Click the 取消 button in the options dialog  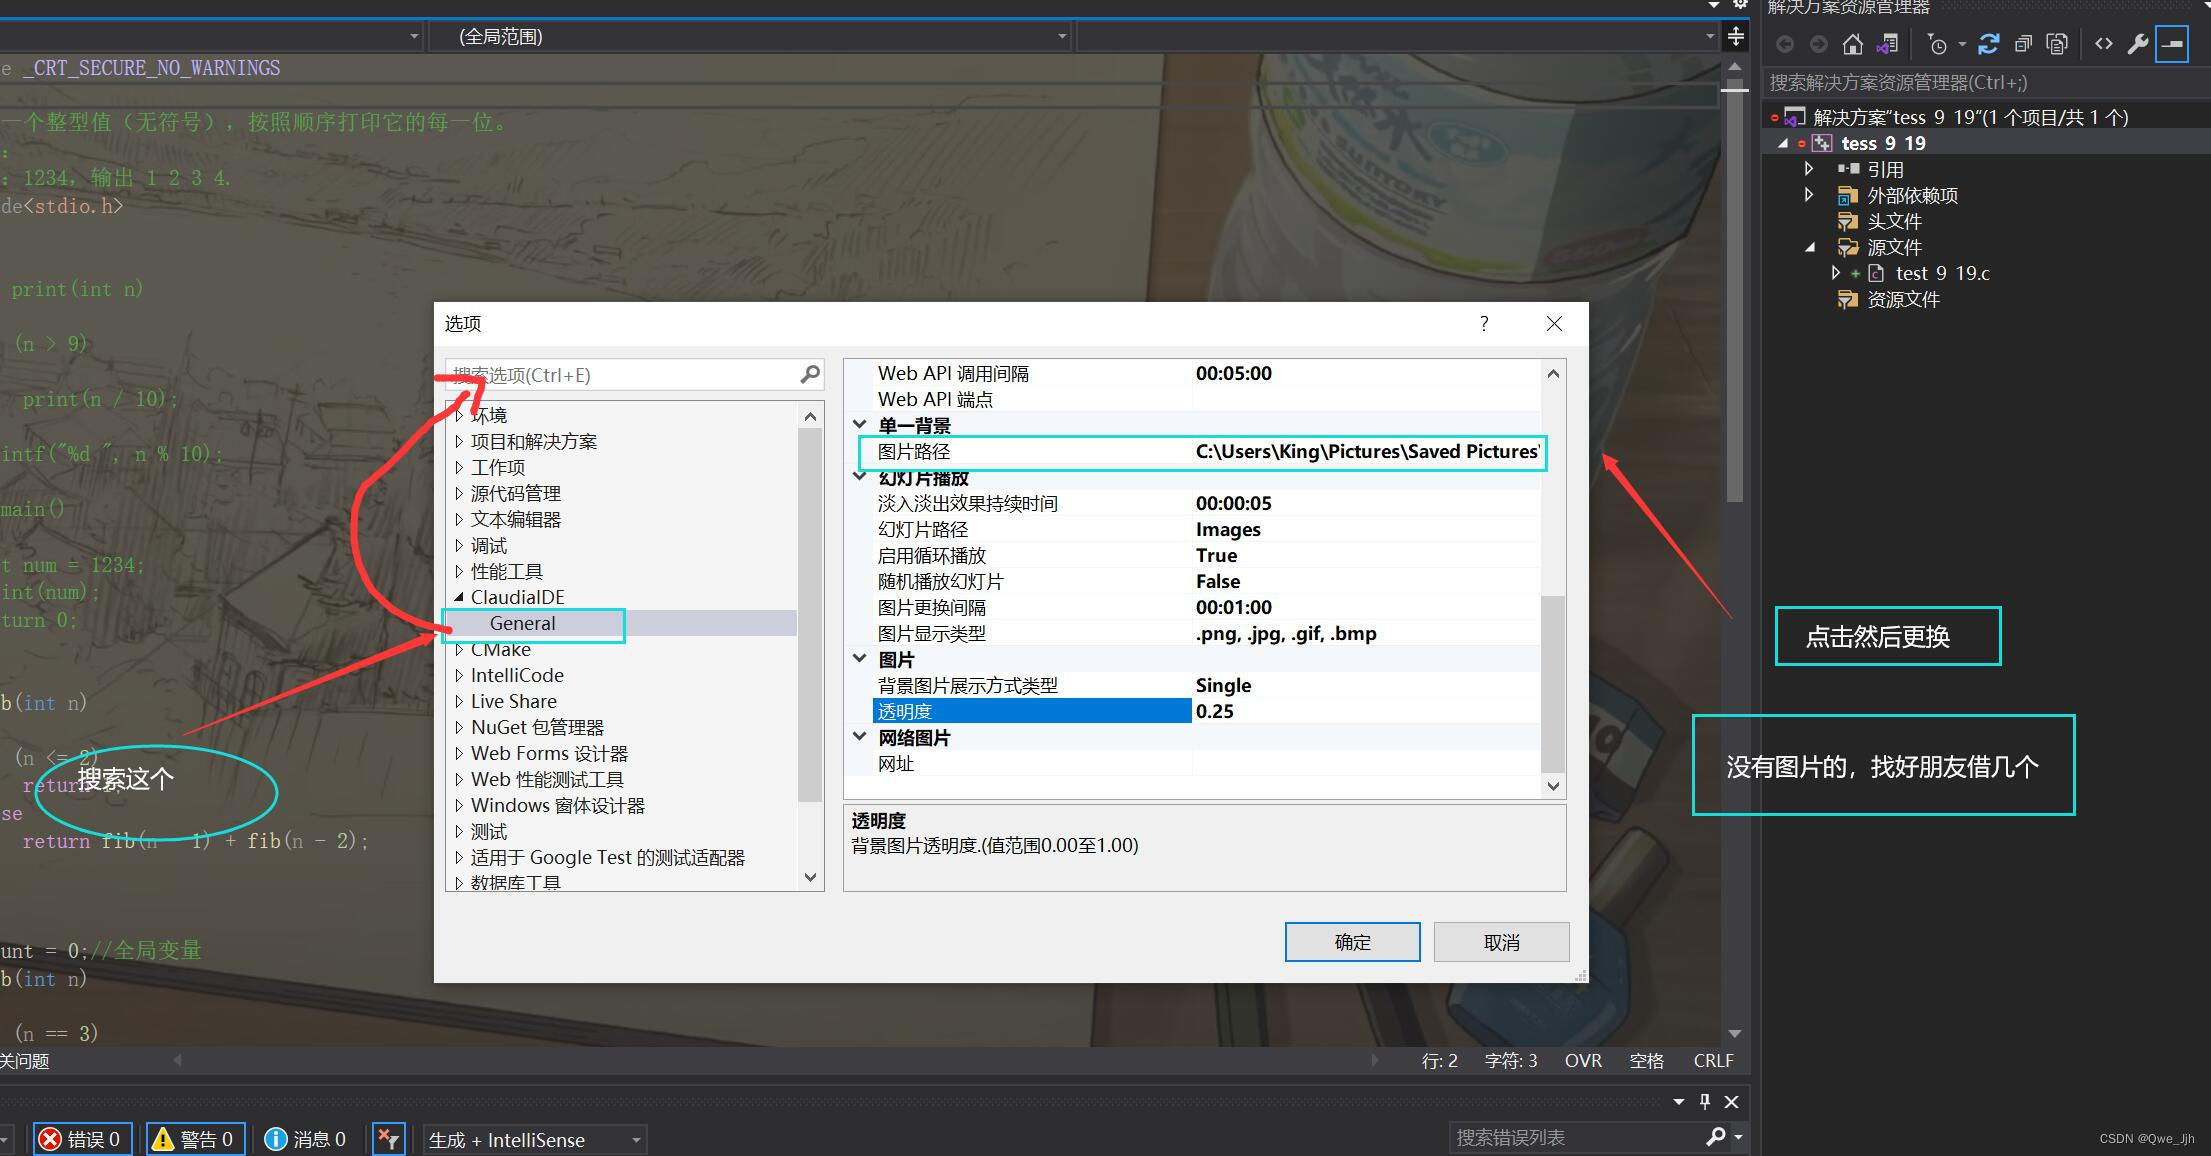pyautogui.click(x=1501, y=941)
